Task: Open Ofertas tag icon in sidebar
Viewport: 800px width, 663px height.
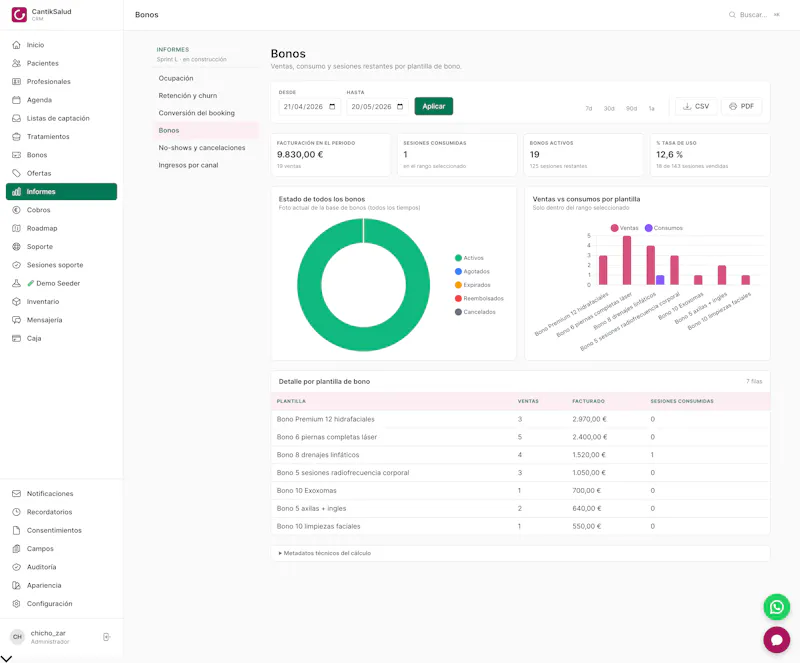Action: 16,173
